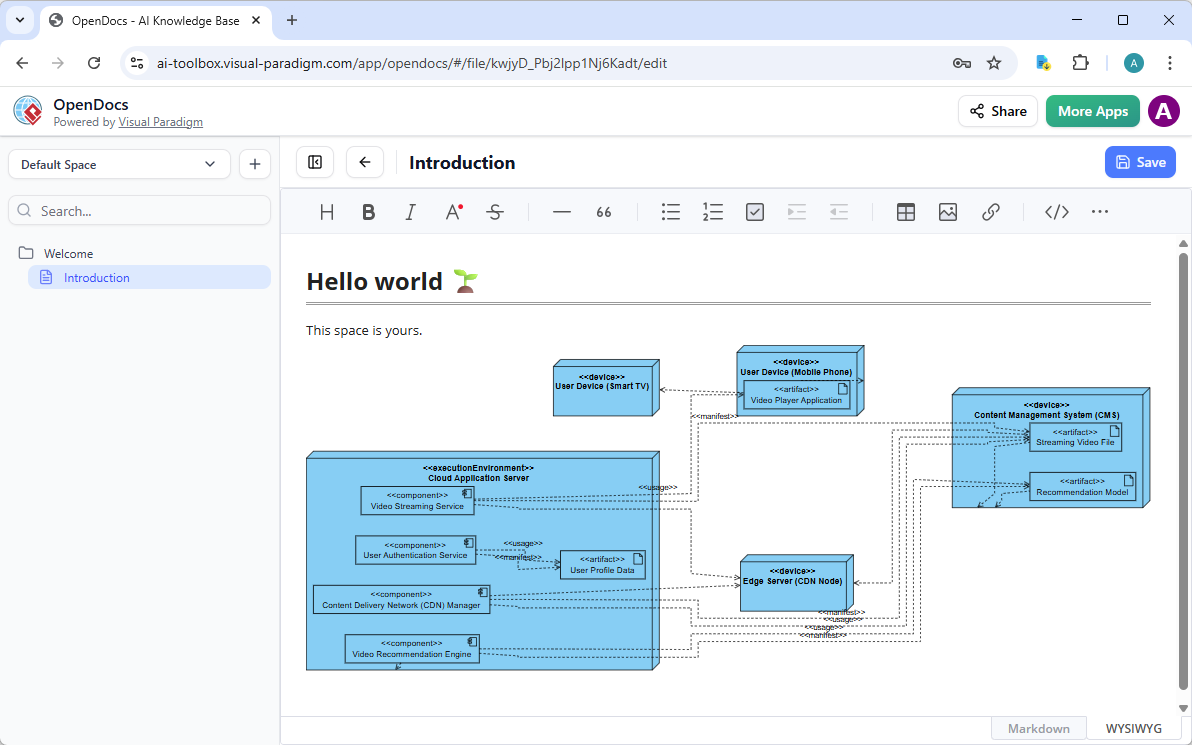1192x745 pixels.
Task: Insert a hyperlink
Action: (991, 211)
